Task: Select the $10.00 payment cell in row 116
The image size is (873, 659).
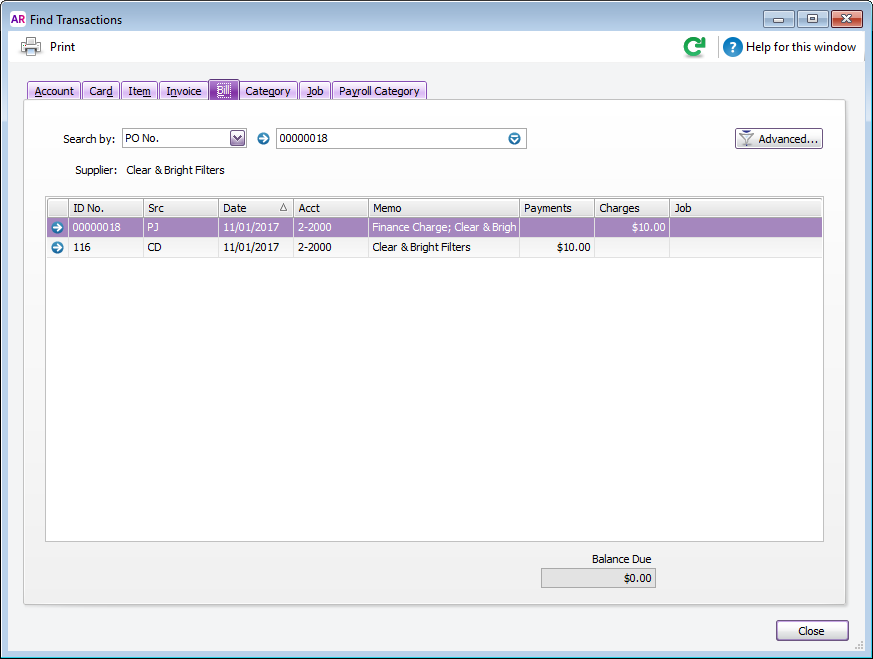Action: point(557,247)
